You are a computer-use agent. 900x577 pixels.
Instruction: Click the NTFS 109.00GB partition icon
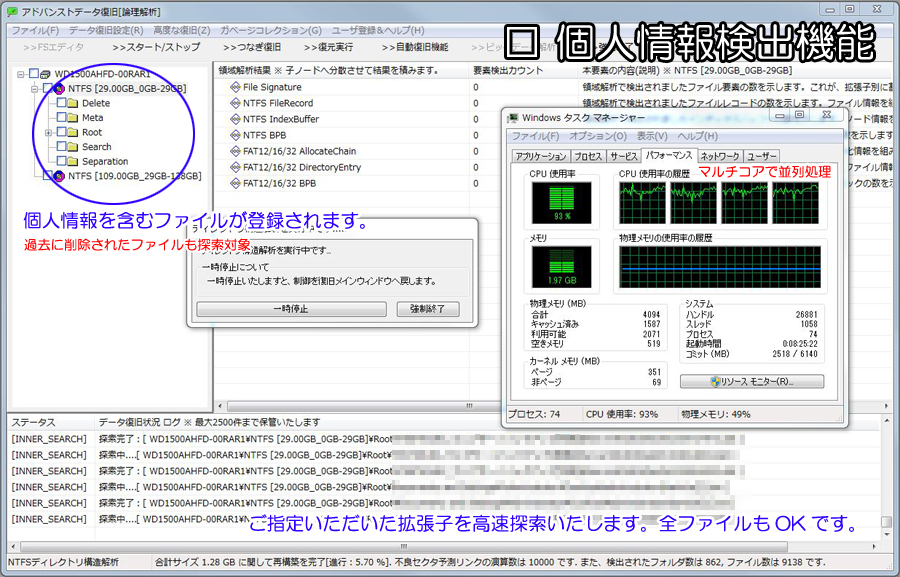pos(59,176)
